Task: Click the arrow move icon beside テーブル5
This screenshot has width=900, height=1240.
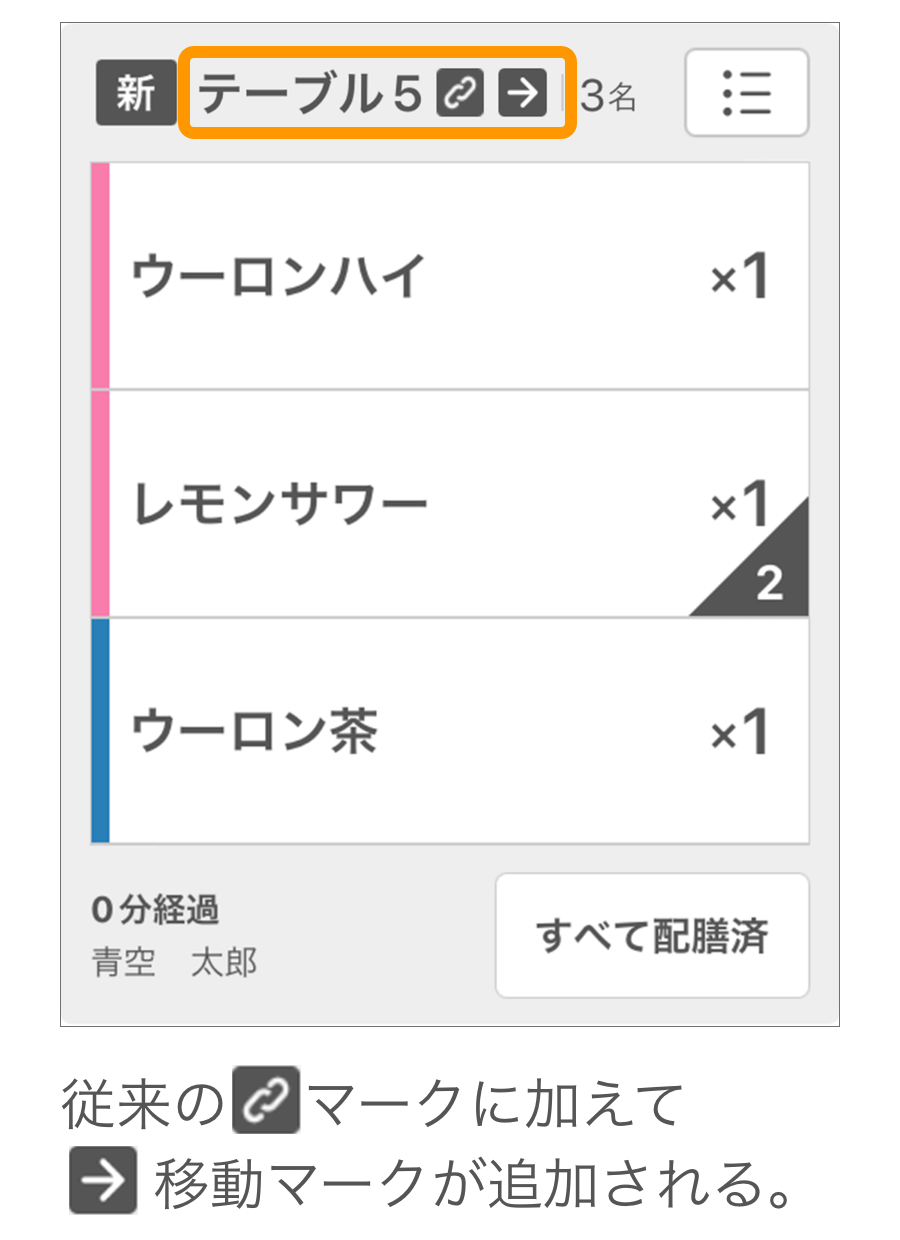Action: [522, 95]
